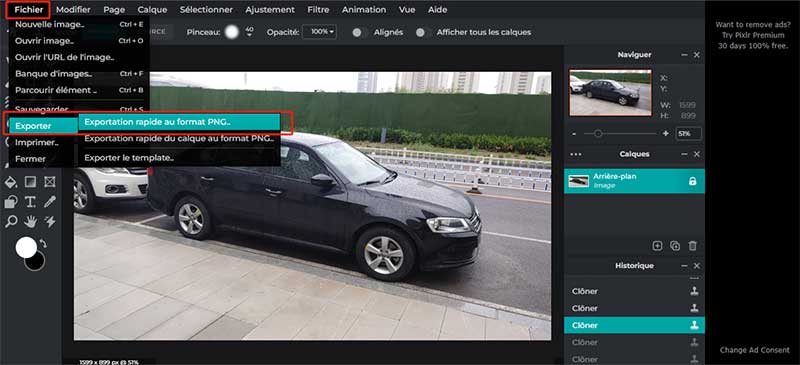Choose Parcourir élément menu entry

pyautogui.click(x=79, y=90)
